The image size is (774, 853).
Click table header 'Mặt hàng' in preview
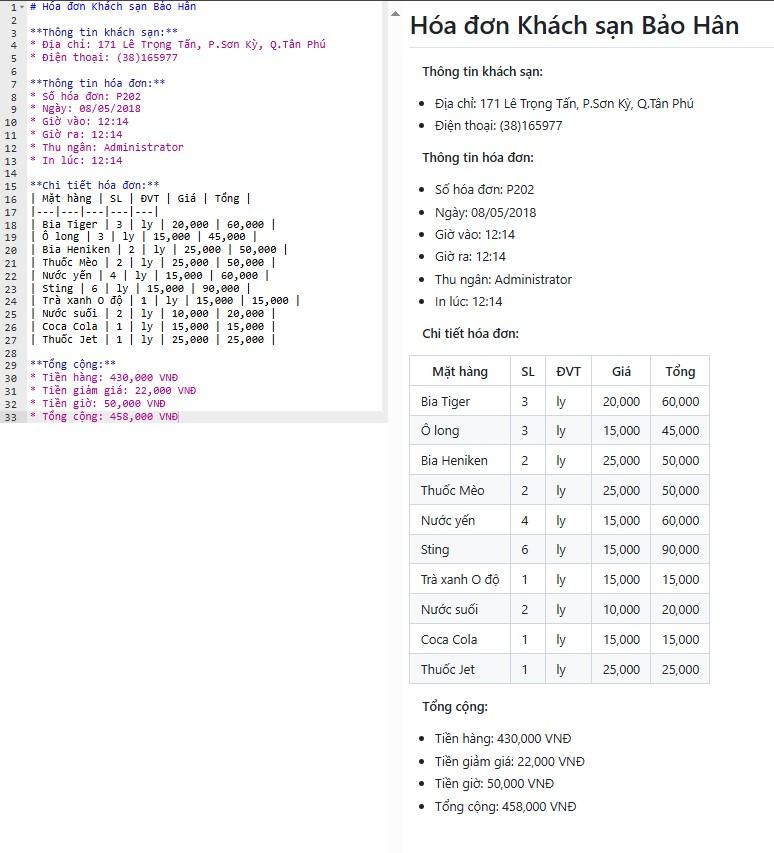460,372
